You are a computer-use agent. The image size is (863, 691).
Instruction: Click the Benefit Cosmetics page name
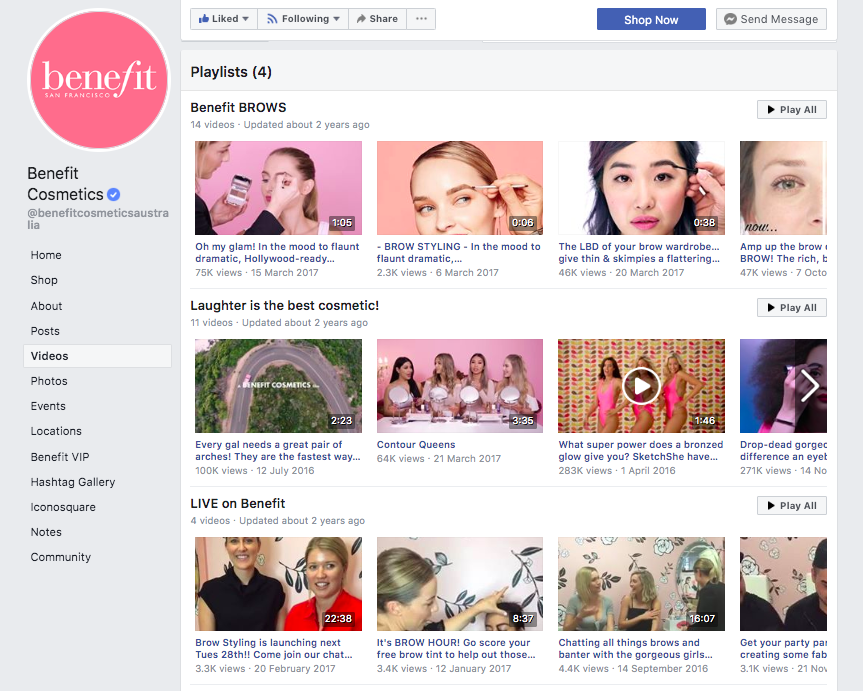[65, 184]
